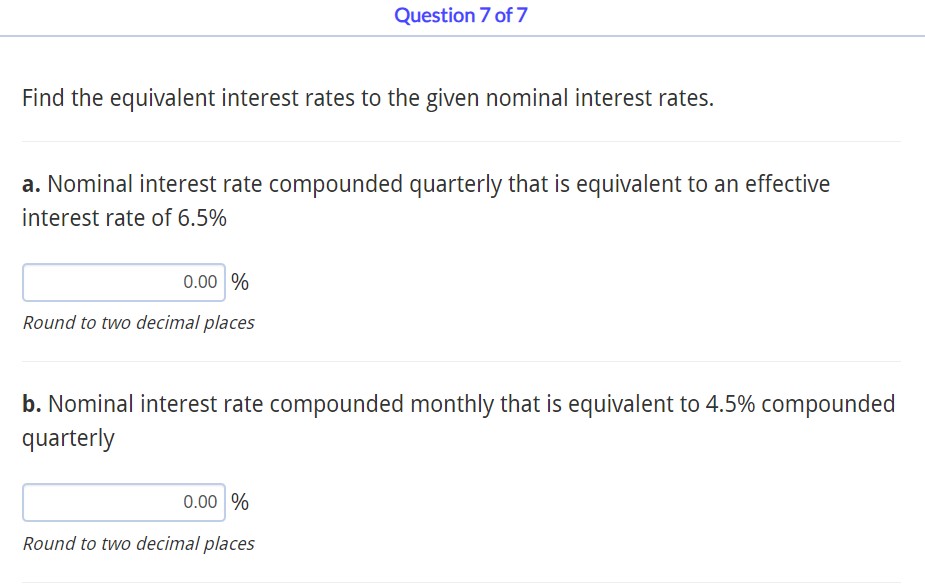Image resolution: width=925 pixels, height=588 pixels.
Task: Click the 0.00 placeholder in part a field
Action: point(200,282)
